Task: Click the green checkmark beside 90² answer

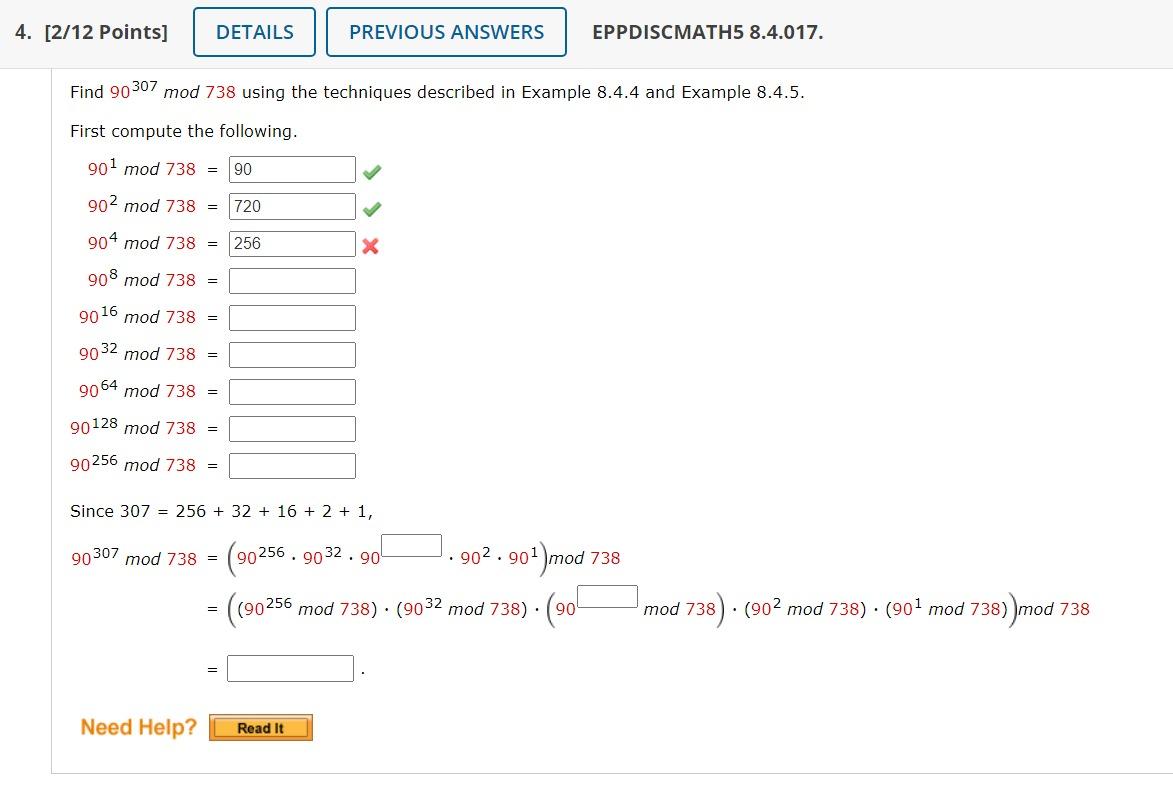Action: [x=371, y=209]
